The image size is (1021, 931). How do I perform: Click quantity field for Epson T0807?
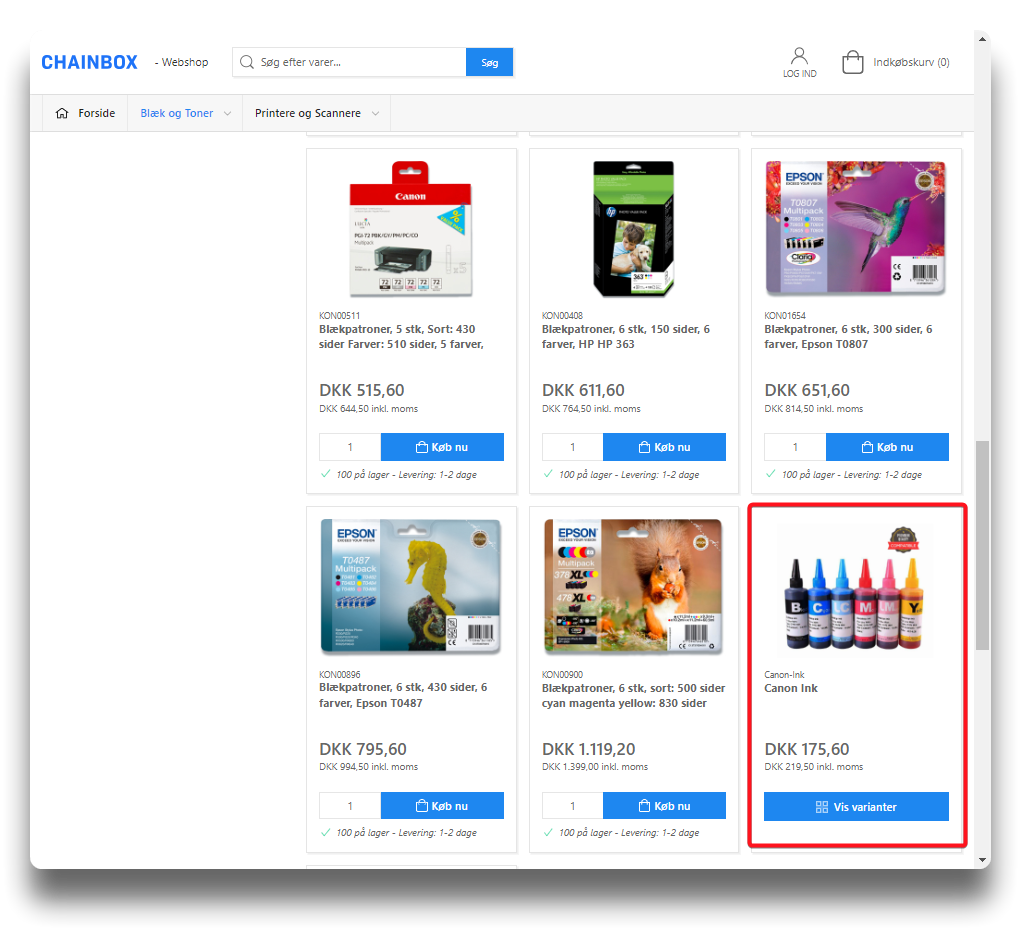[795, 447]
